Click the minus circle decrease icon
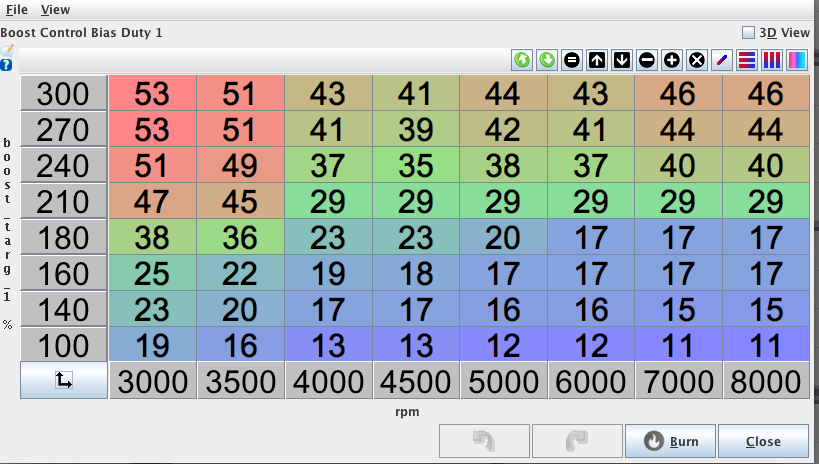Screen dimensions: 819x464 [646, 60]
